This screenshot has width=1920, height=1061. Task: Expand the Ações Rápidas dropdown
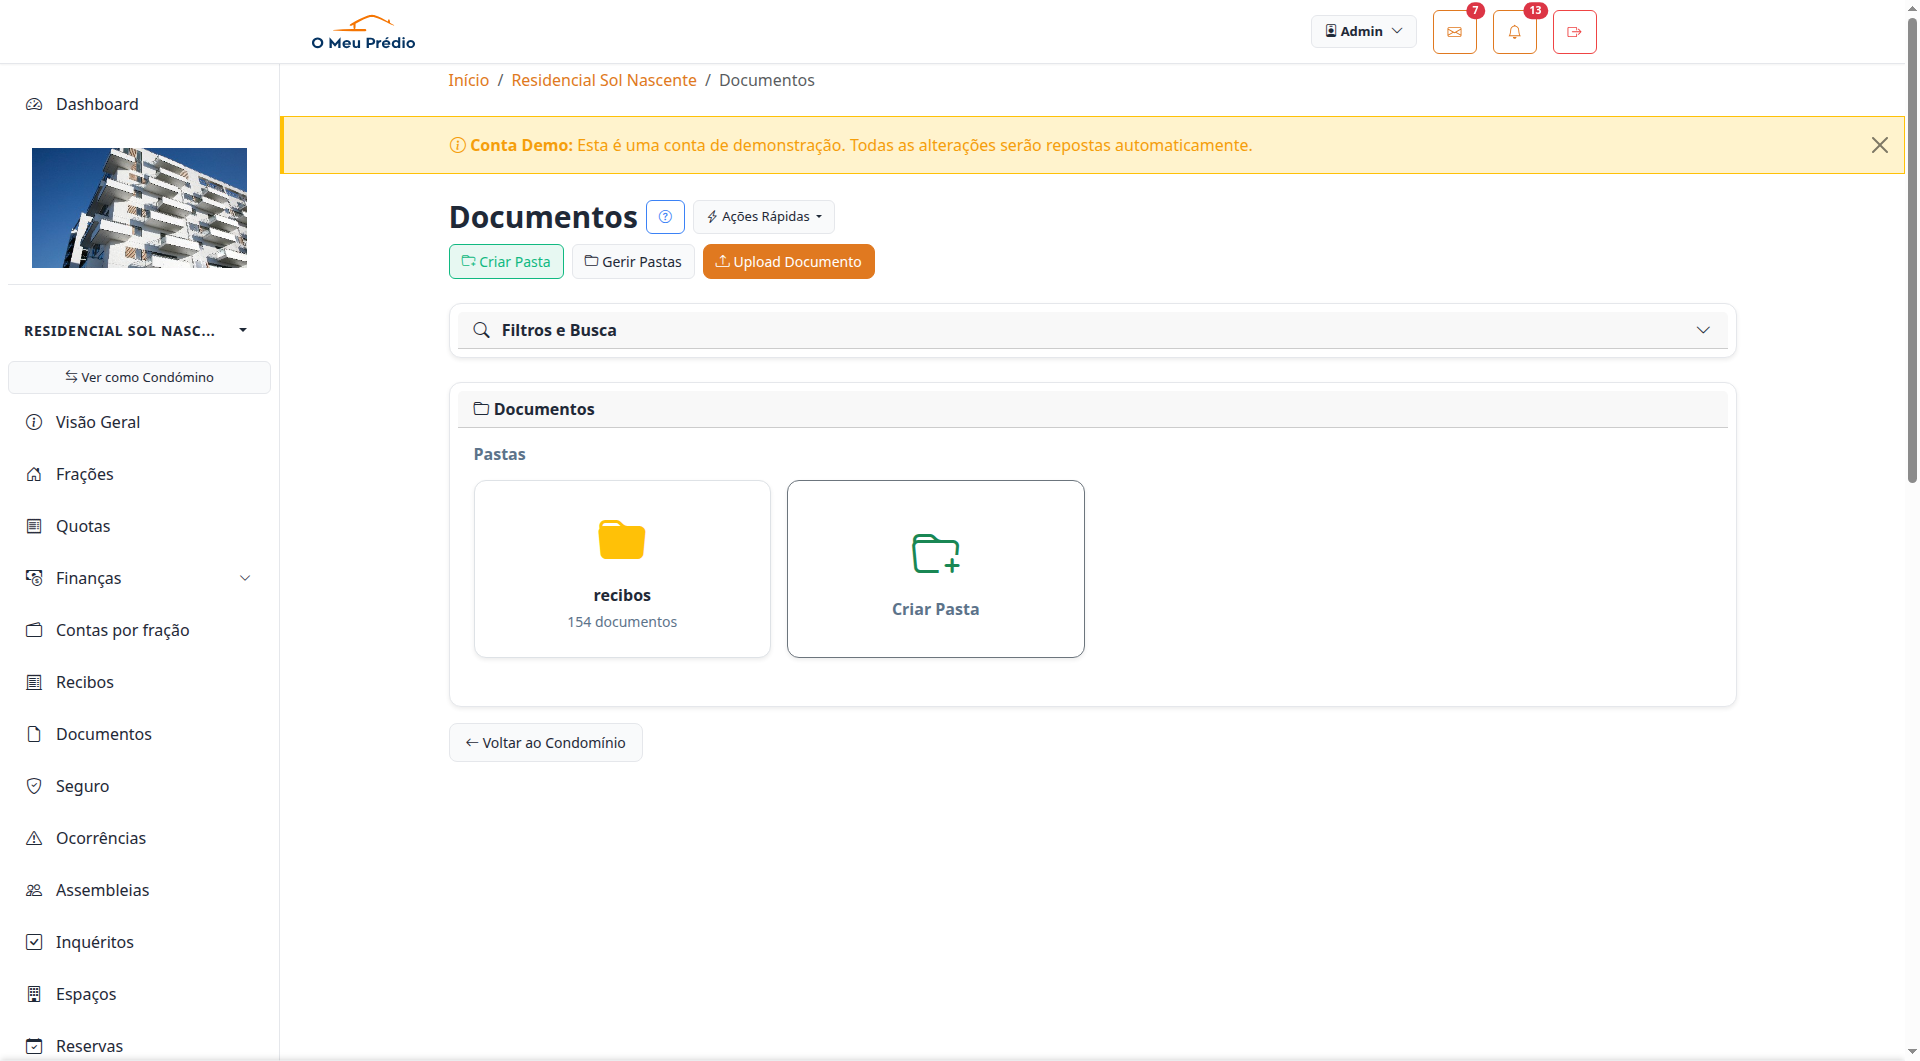[764, 217]
